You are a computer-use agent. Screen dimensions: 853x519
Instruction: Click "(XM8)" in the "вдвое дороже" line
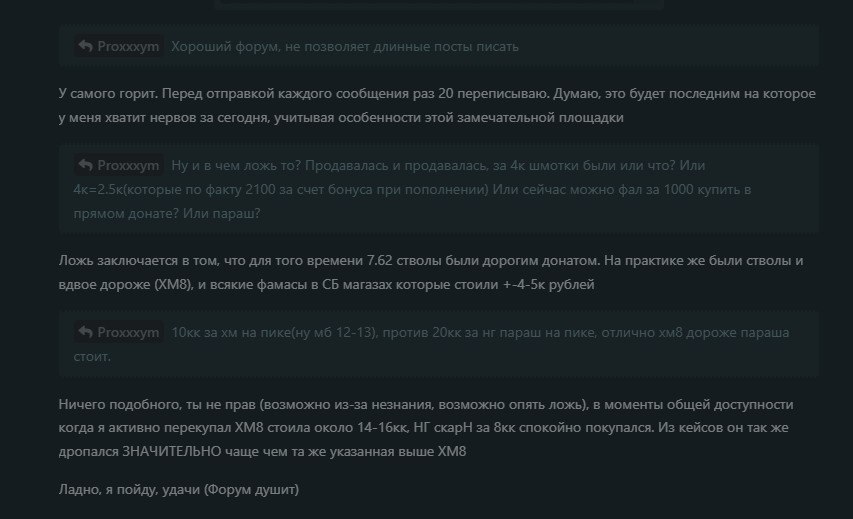174,285
